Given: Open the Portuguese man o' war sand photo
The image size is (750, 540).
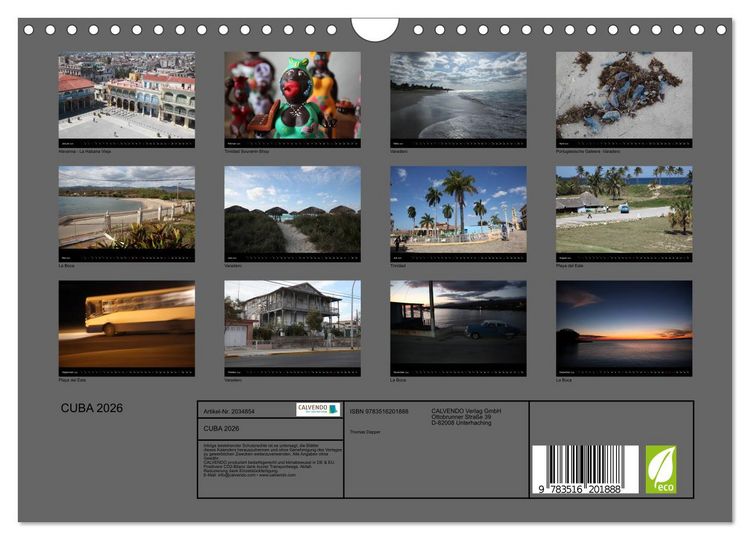Looking at the screenshot, I should point(624,95).
